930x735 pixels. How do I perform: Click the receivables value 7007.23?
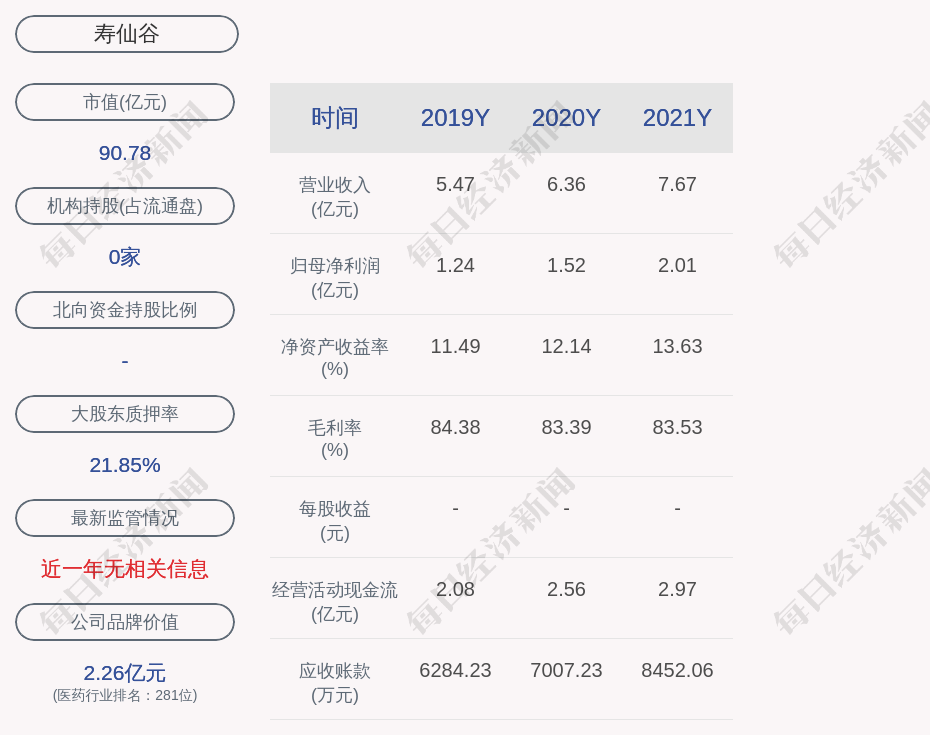(566, 670)
